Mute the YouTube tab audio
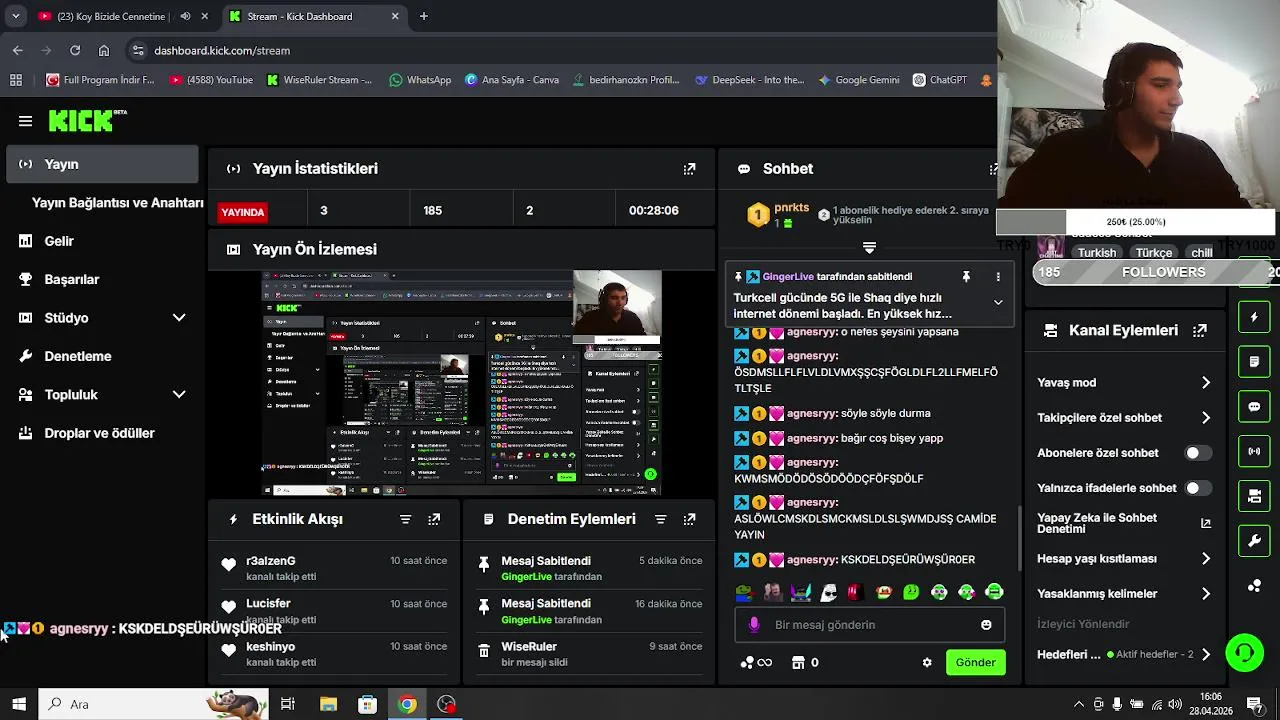 point(185,16)
